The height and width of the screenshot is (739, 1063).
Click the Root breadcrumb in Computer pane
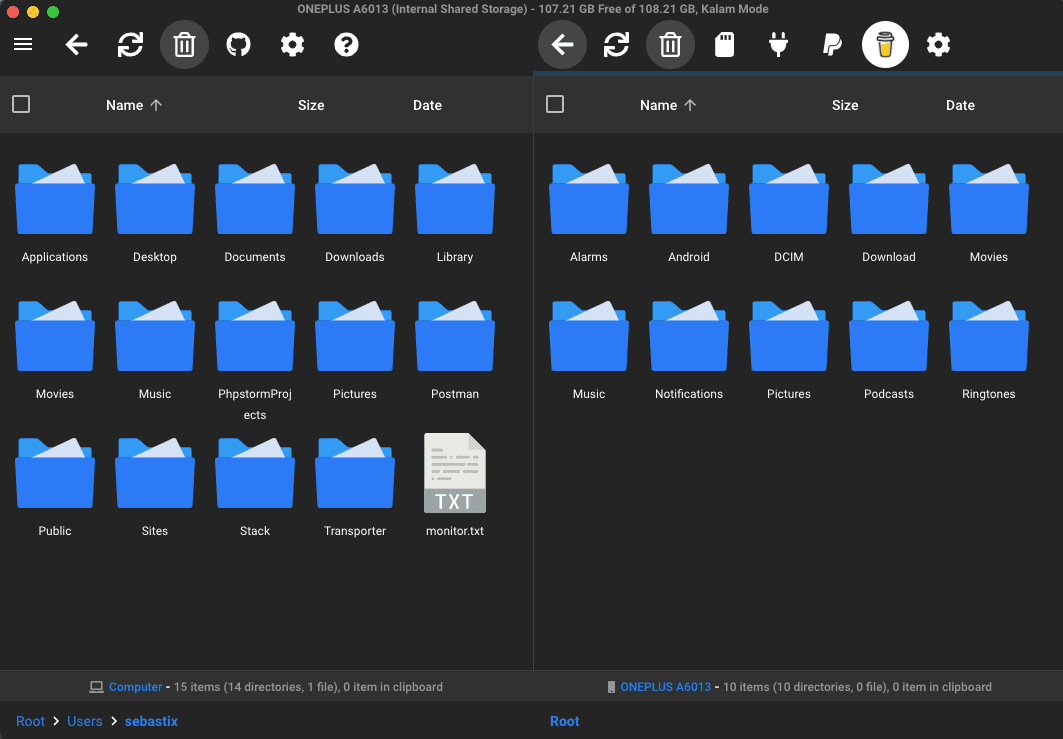coord(31,721)
